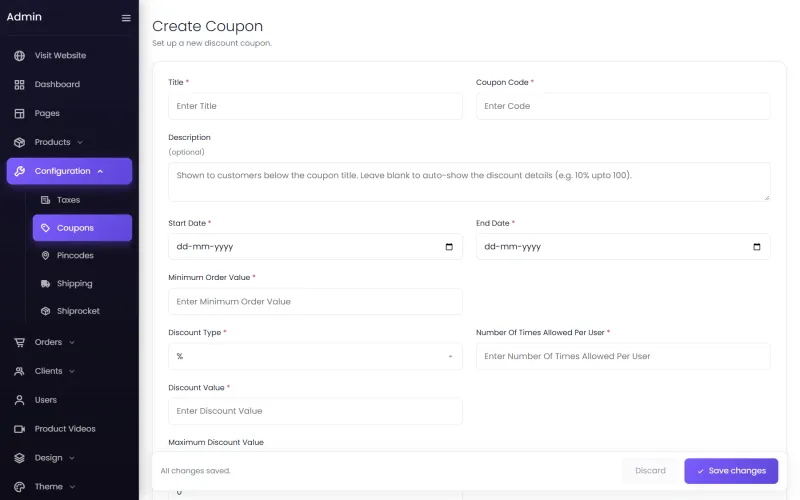Select Shipping under Configuration
Screen dimensions: 800x500
82,283
